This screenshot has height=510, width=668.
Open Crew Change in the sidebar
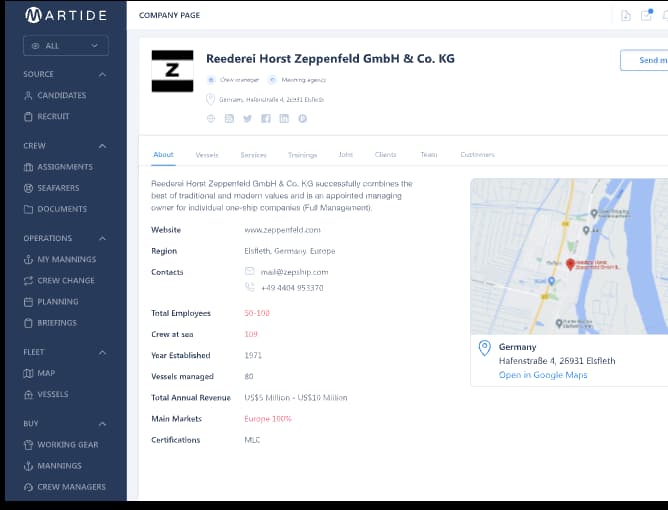66,280
